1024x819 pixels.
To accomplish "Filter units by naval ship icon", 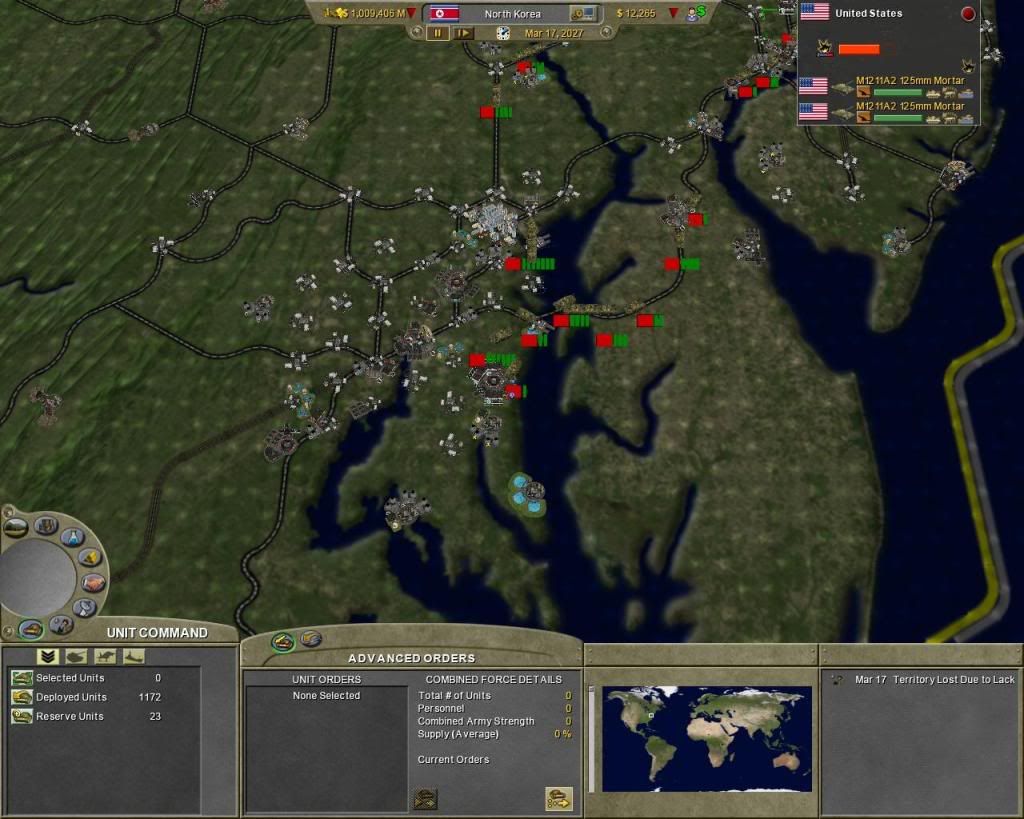I will coord(133,656).
